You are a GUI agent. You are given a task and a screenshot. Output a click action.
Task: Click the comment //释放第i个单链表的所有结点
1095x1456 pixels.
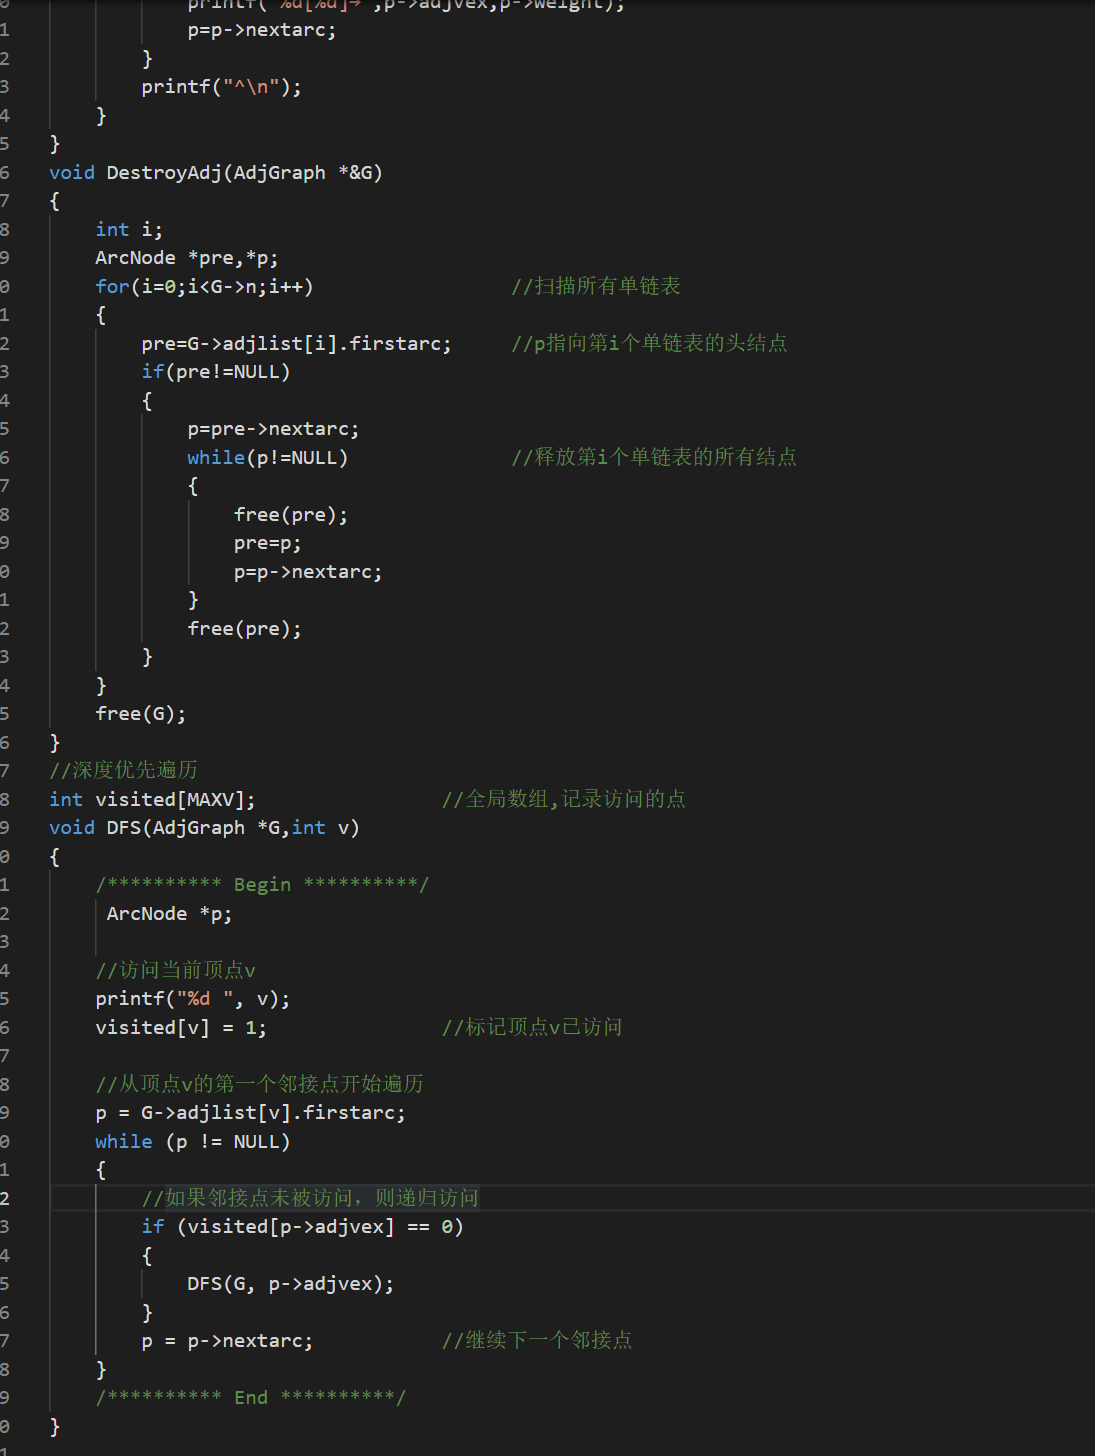(654, 458)
